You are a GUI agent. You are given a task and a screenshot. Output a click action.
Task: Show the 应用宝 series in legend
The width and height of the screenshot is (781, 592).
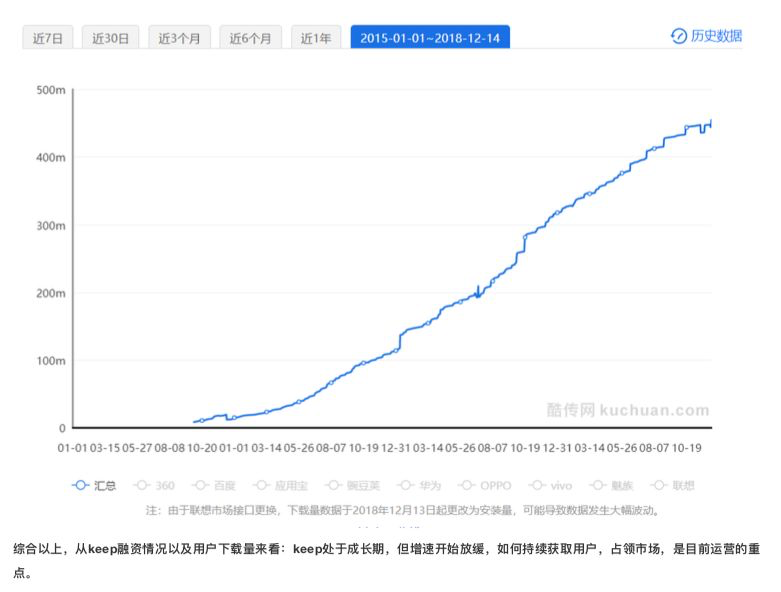point(280,485)
